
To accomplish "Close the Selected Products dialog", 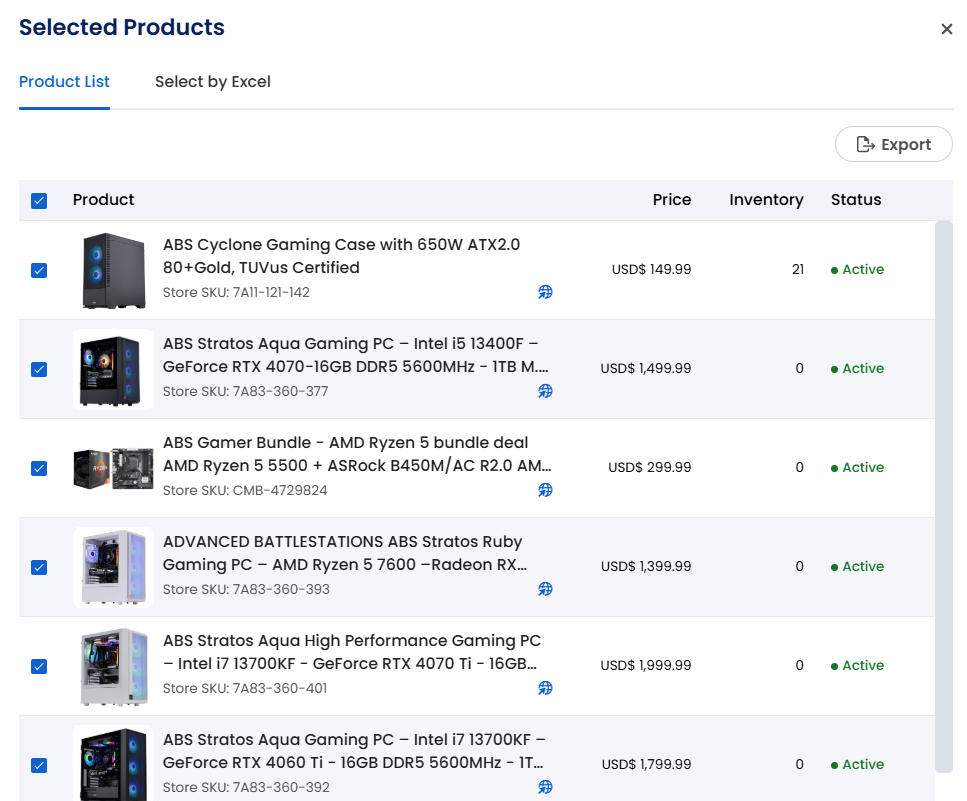I will tap(947, 29).
